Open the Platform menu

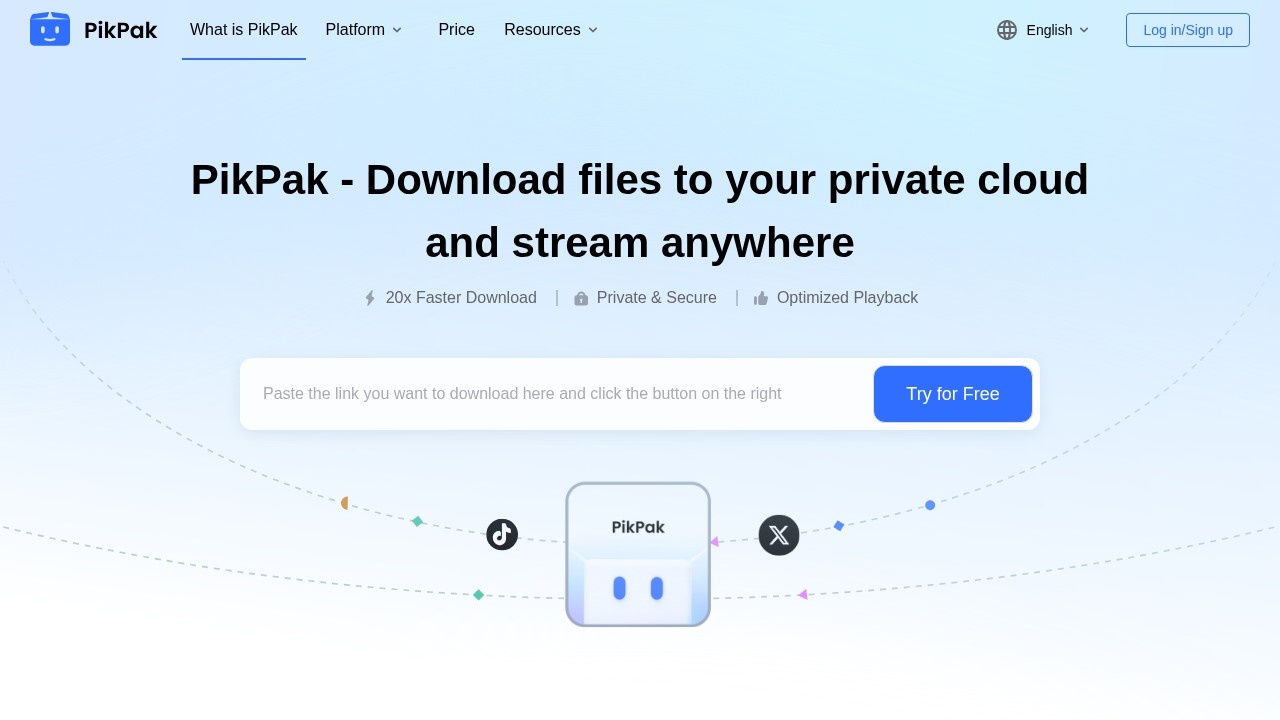[x=355, y=30]
